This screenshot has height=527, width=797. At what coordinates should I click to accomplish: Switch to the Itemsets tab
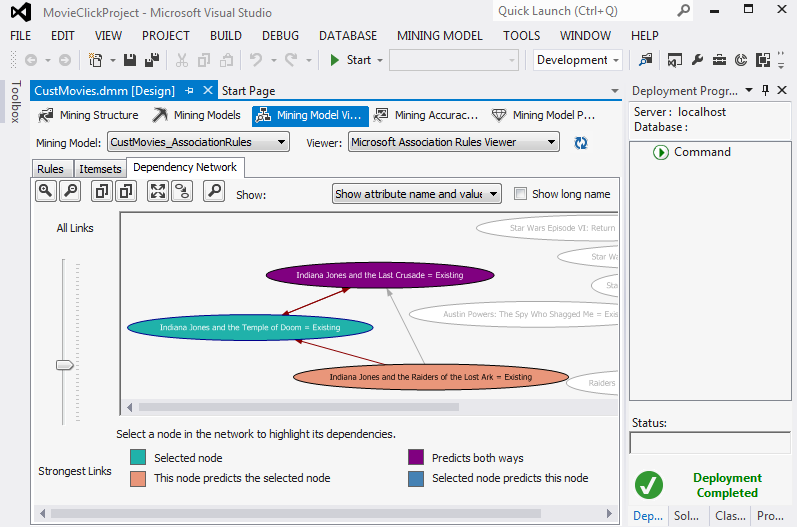pyautogui.click(x=100, y=169)
